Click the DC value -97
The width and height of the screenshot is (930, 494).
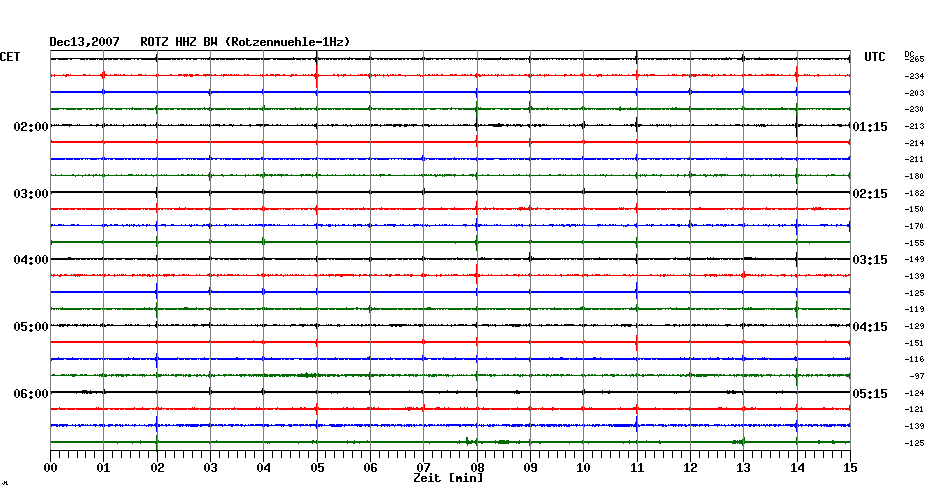click(x=916, y=377)
